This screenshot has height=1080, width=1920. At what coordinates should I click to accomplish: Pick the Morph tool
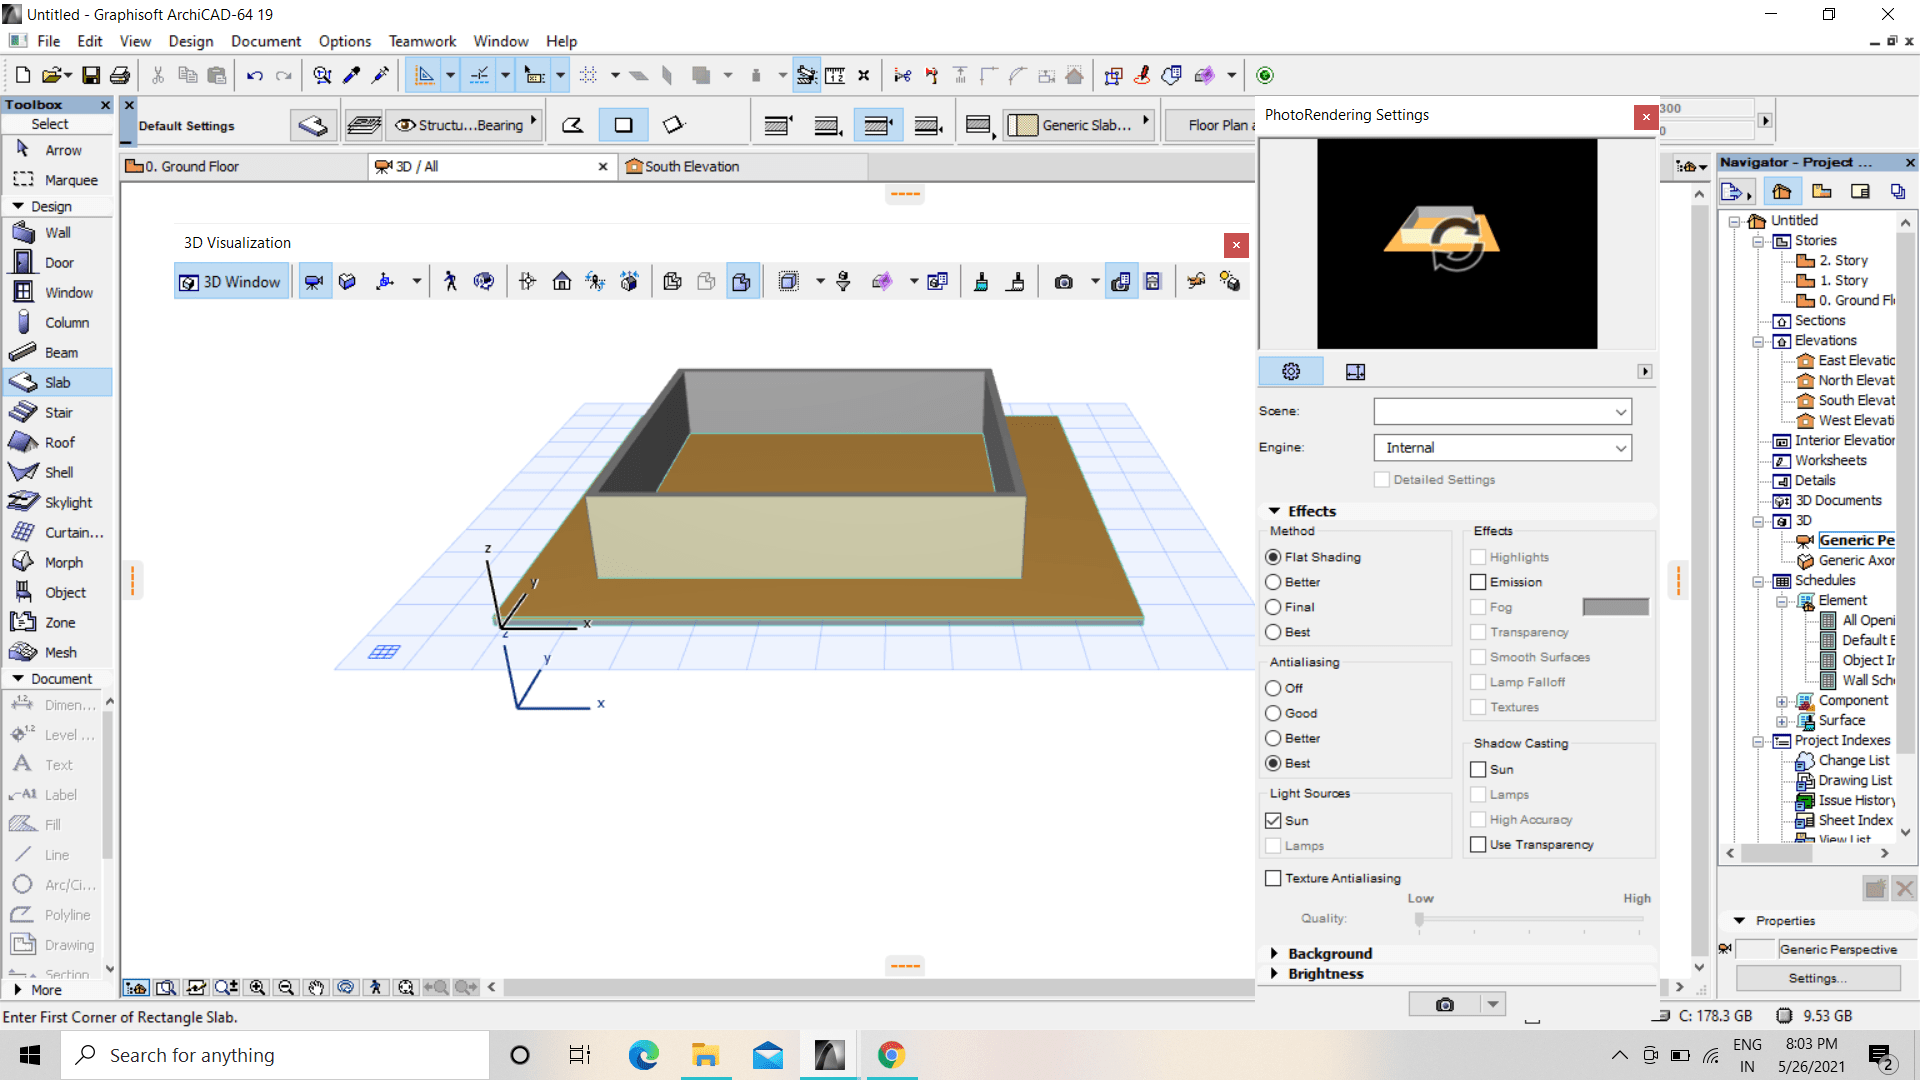(63, 563)
